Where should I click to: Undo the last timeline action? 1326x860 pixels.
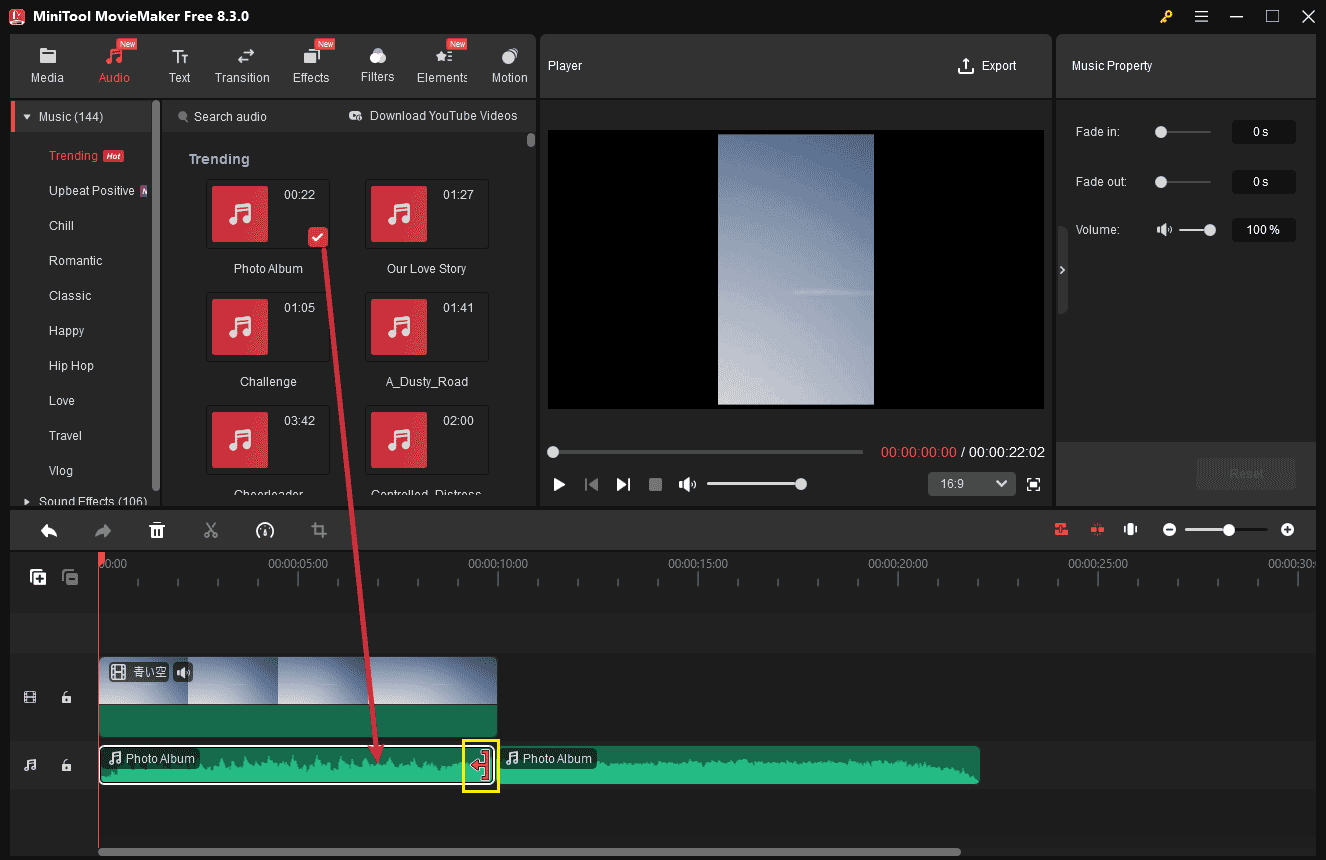click(49, 530)
